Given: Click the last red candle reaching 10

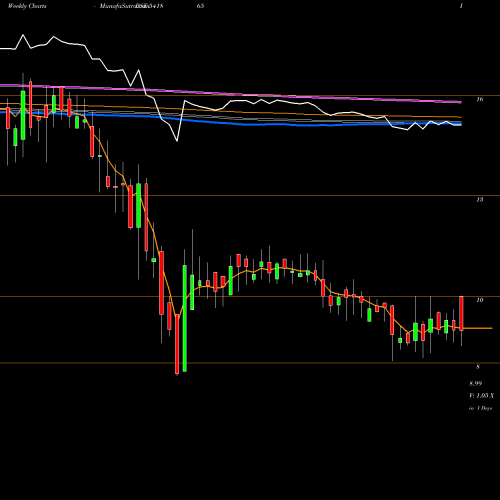Looking at the screenshot, I should [x=462, y=313].
